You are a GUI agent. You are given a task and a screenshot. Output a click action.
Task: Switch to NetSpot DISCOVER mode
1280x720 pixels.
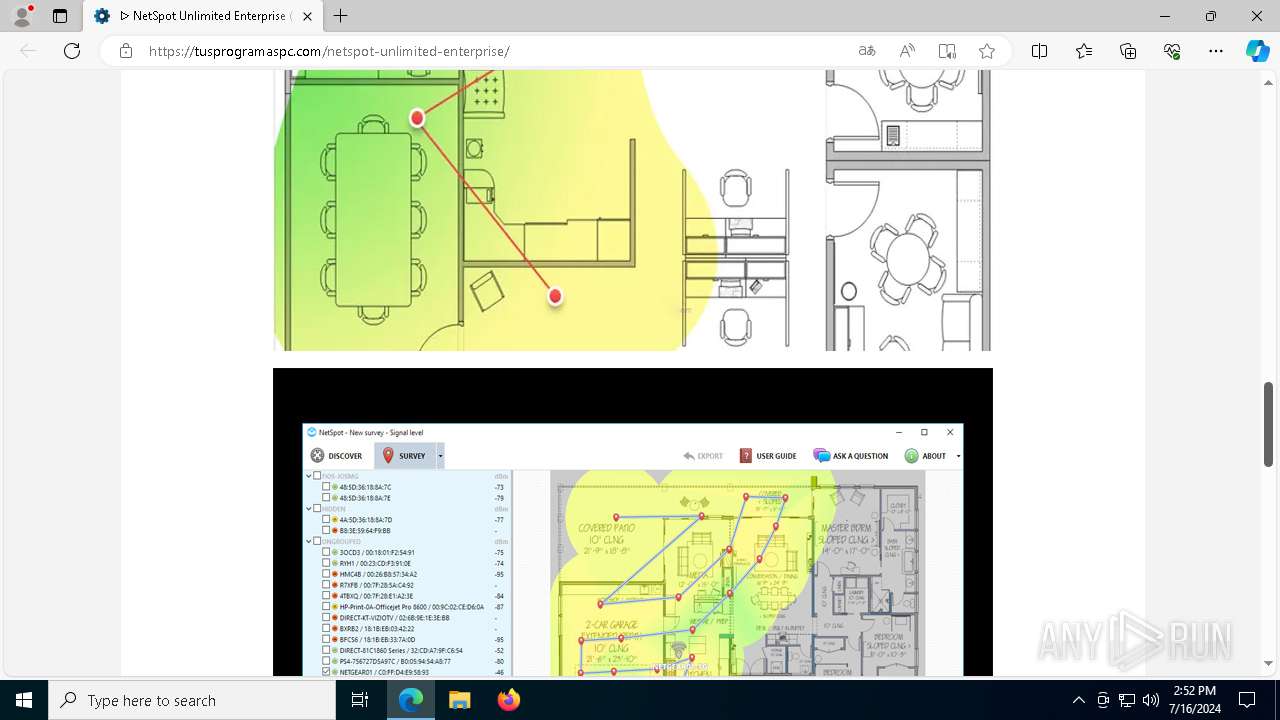click(337, 456)
